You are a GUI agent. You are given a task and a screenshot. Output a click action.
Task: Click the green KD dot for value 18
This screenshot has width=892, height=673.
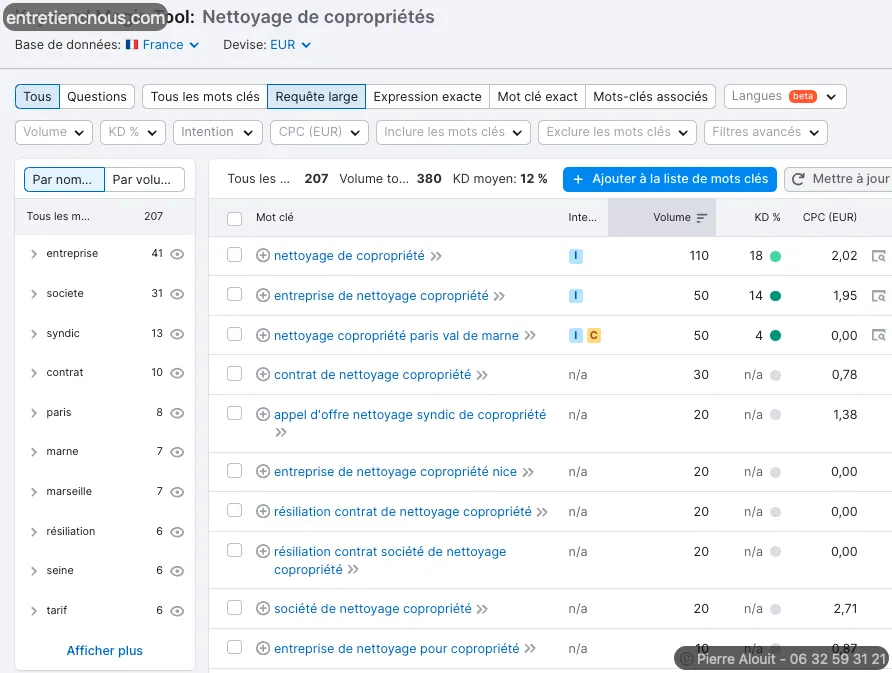click(x=775, y=256)
